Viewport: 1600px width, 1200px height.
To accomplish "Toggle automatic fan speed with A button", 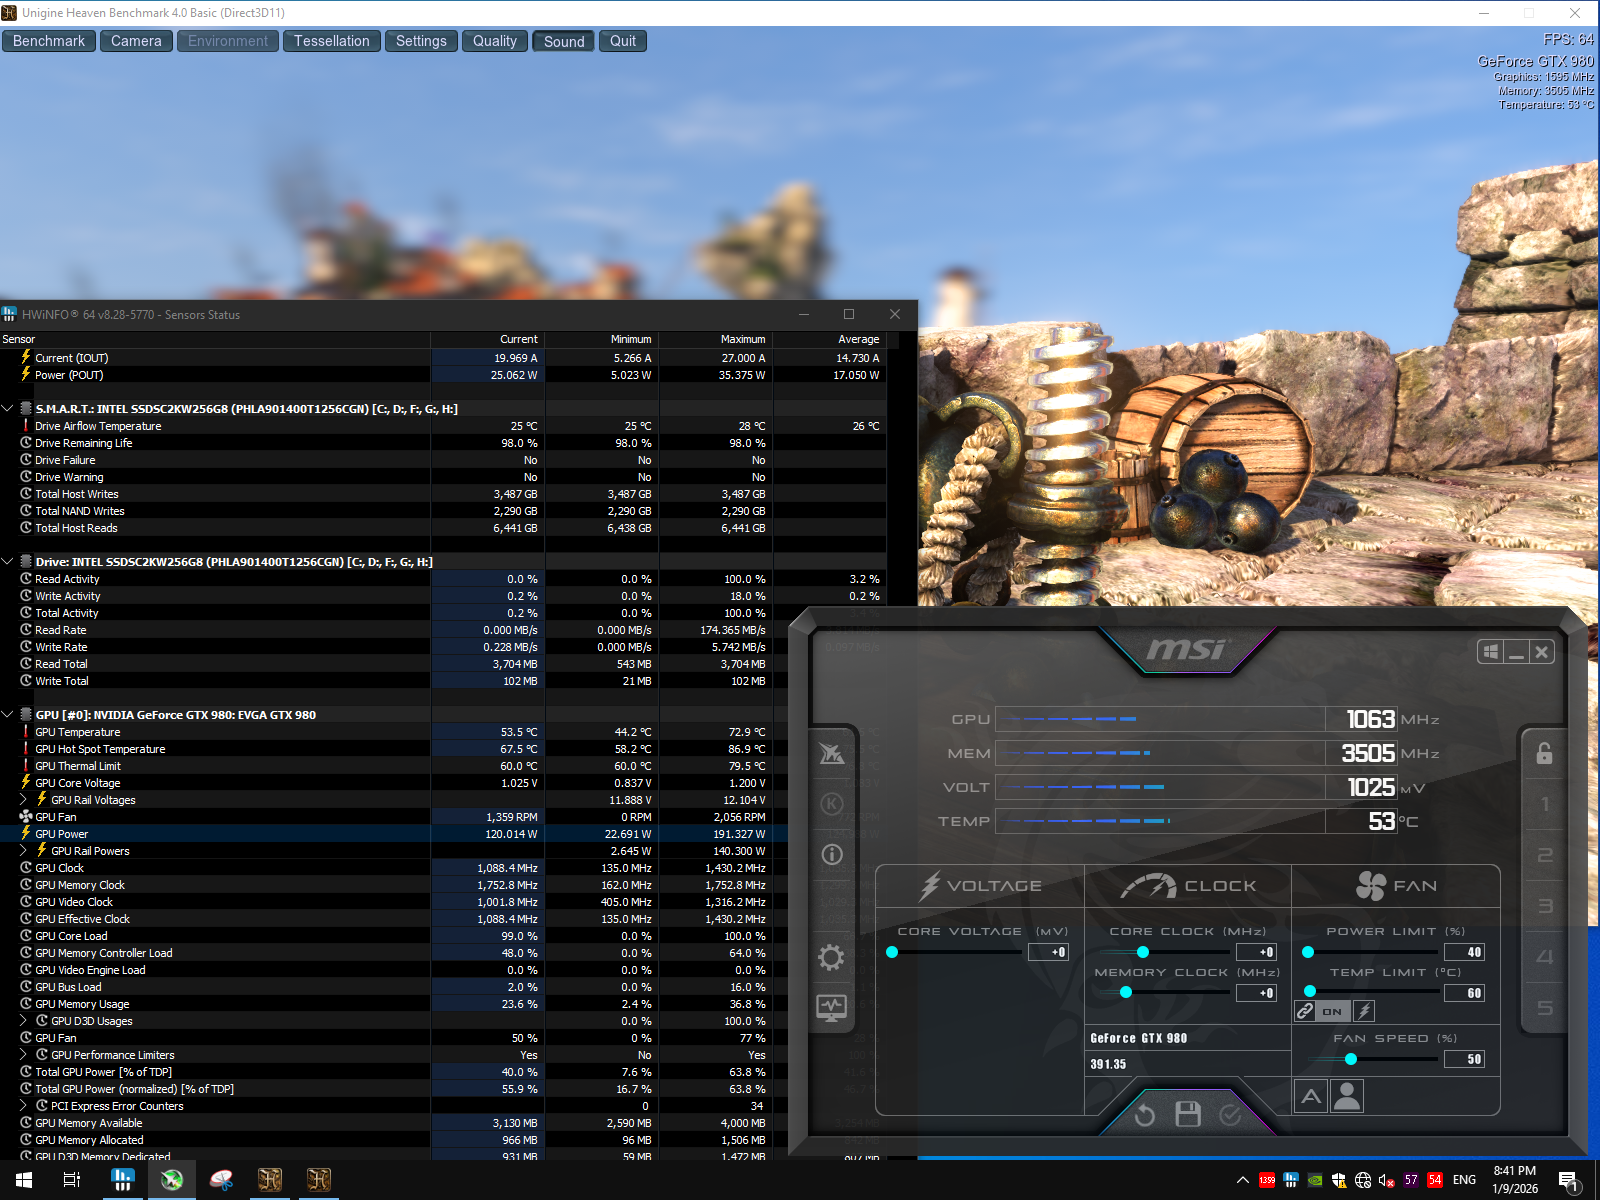I will tap(1311, 1097).
